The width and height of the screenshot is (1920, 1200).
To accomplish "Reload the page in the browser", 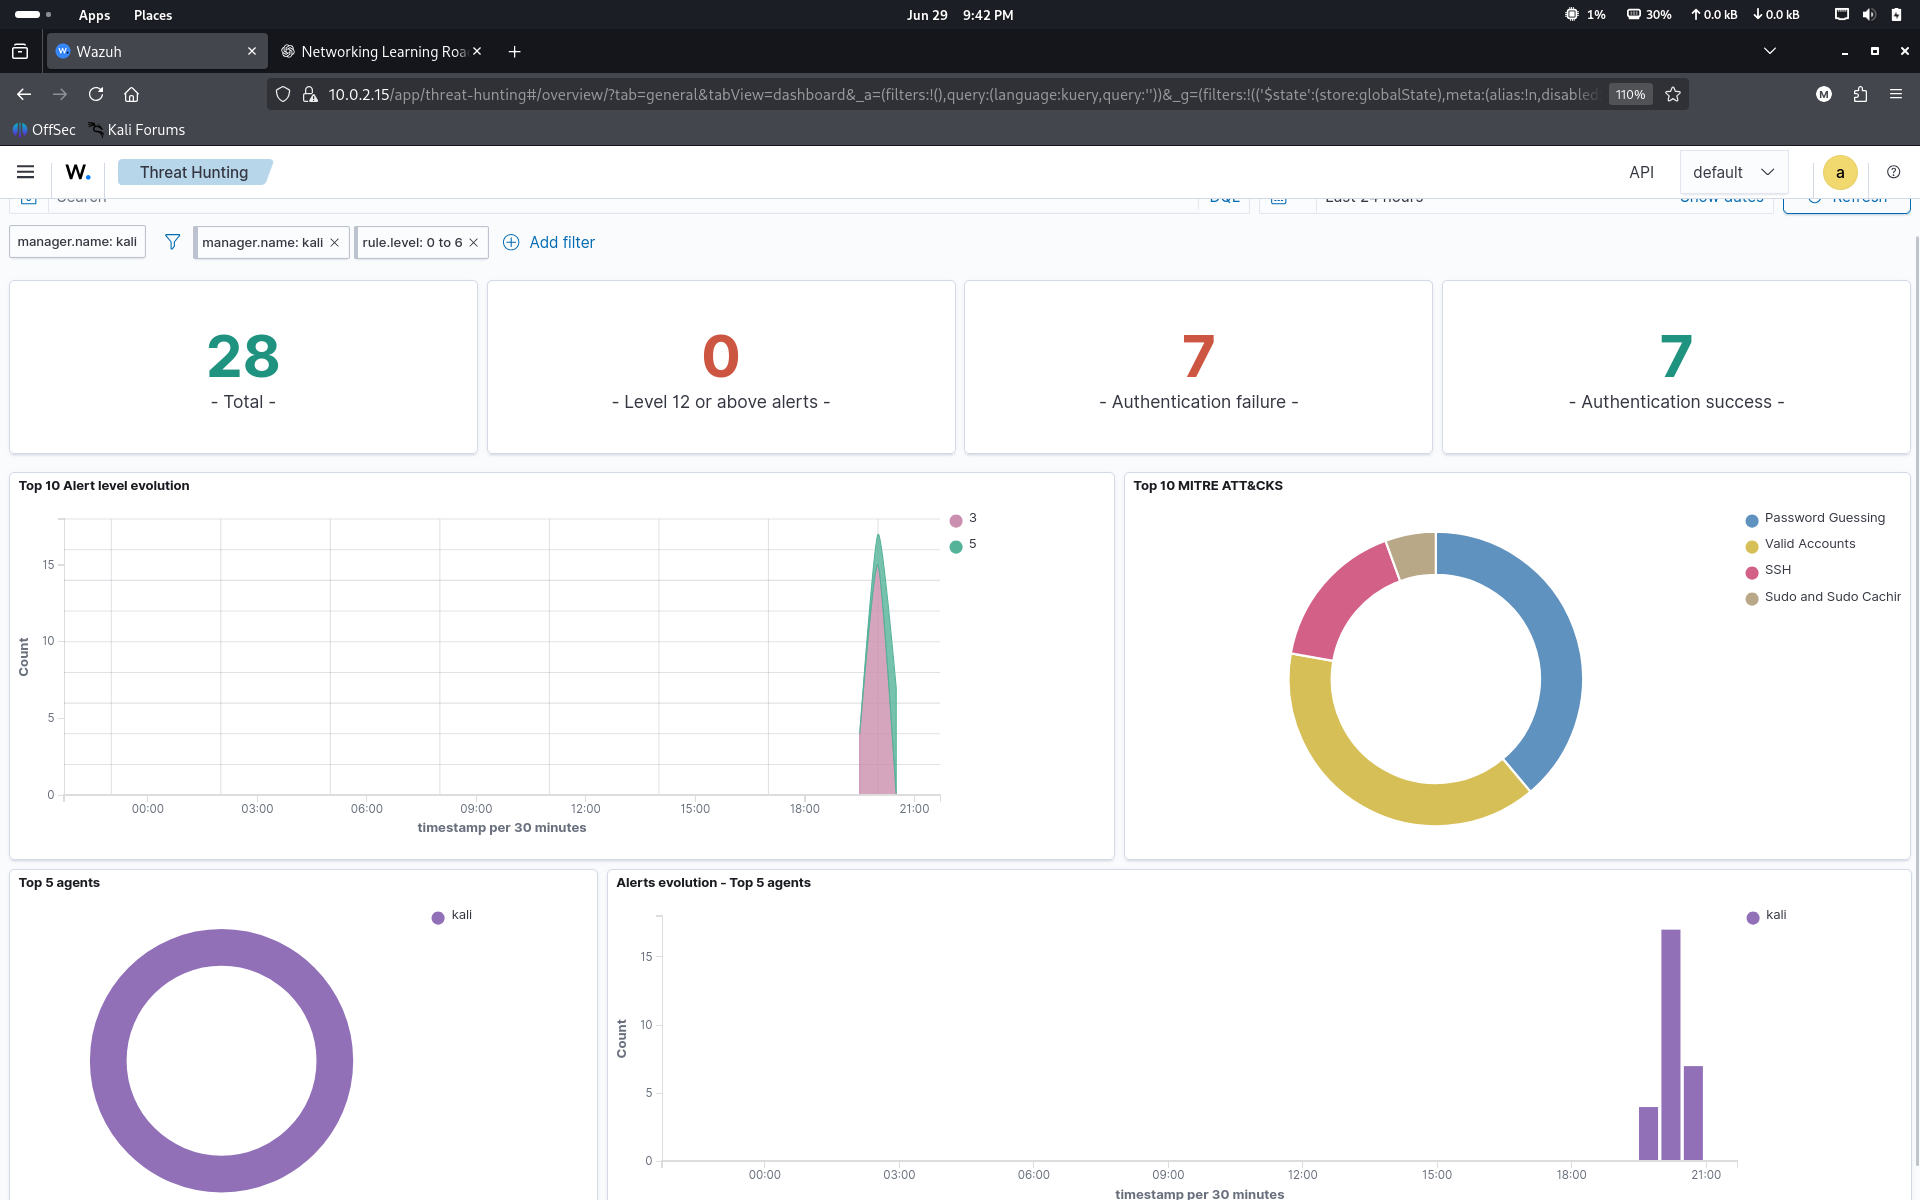I will pyautogui.click(x=96, y=94).
